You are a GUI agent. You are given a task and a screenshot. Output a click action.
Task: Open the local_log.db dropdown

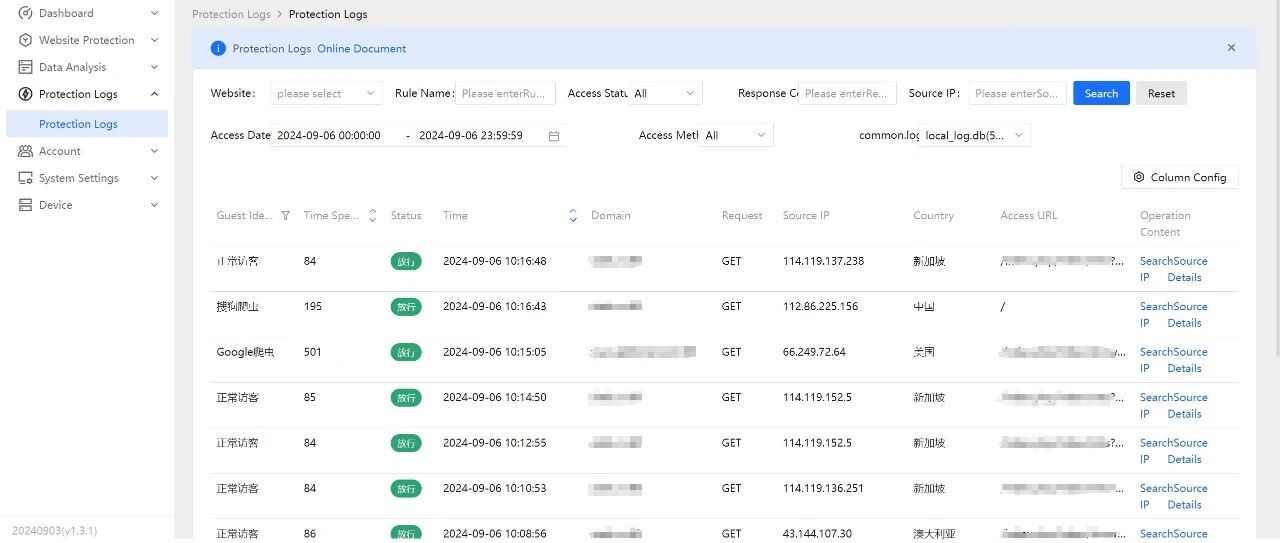(975, 135)
